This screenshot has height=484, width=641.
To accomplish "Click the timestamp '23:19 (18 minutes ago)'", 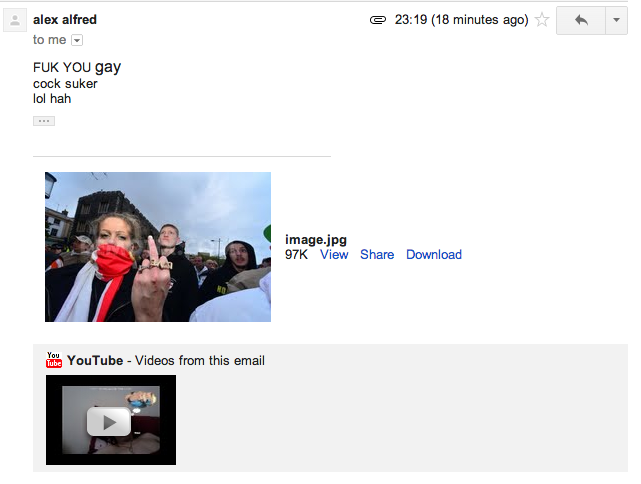I will click(x=461, y=20).
